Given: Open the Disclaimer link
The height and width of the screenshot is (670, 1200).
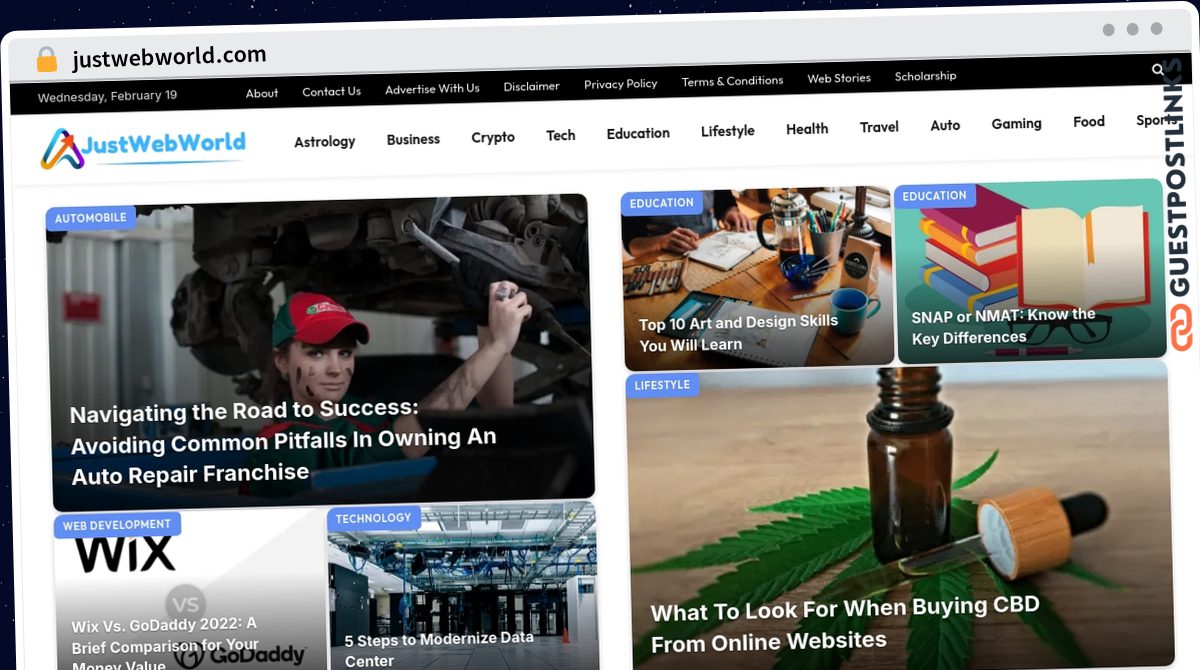Looking at the screenshot, I should [531, 86].
